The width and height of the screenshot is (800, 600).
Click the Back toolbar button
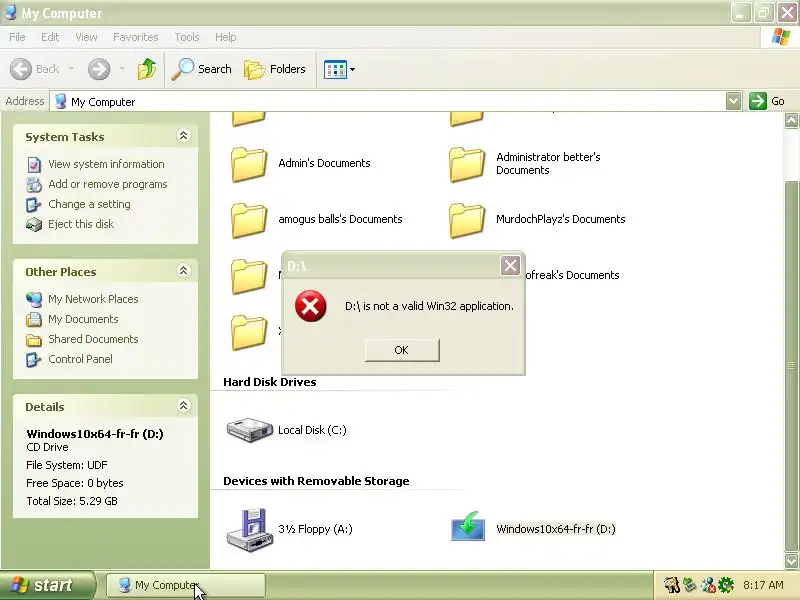(x=35, y=69)
